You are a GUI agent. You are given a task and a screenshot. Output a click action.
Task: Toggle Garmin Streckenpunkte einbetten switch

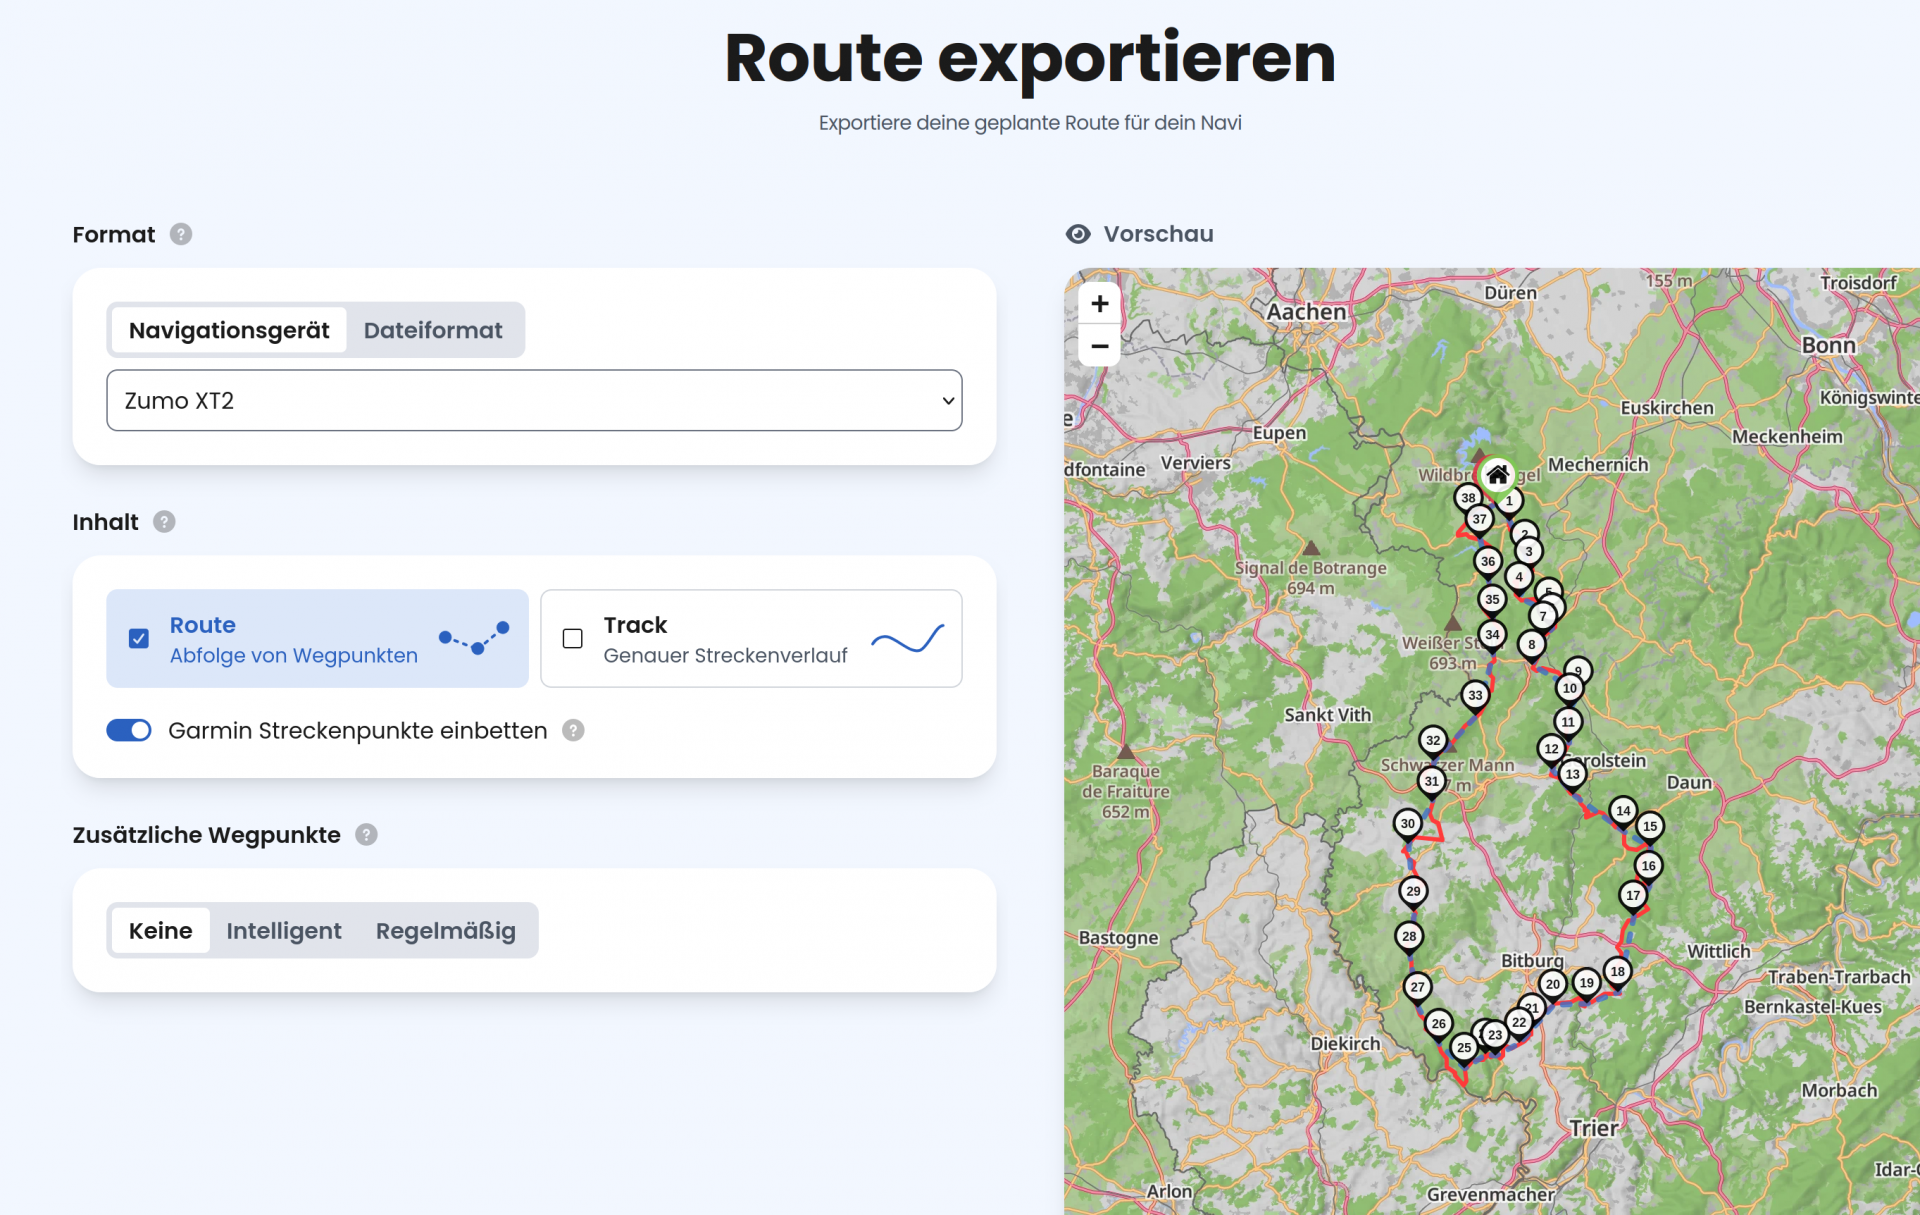tap(129, 731)
